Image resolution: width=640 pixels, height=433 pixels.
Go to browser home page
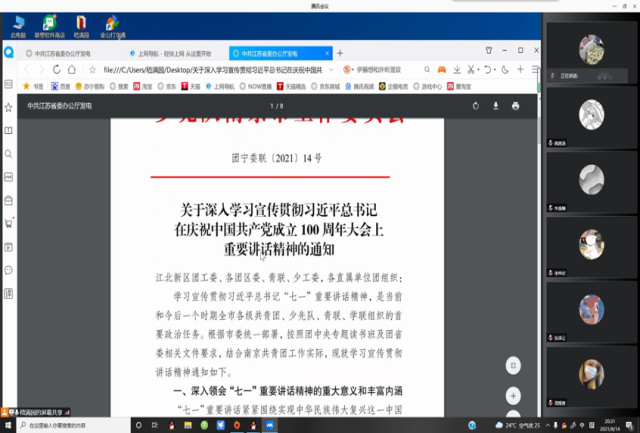click(x=72, y=70)
